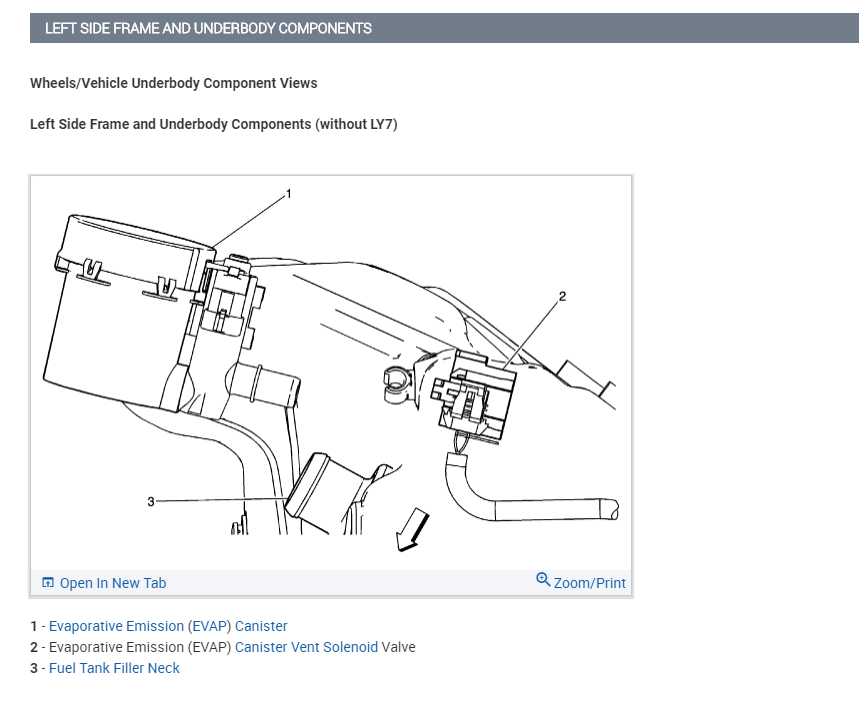Viewport: 859px width, 708px height.
Task: Click callout number 2 in the diagram
Action: tap(562, 296)
